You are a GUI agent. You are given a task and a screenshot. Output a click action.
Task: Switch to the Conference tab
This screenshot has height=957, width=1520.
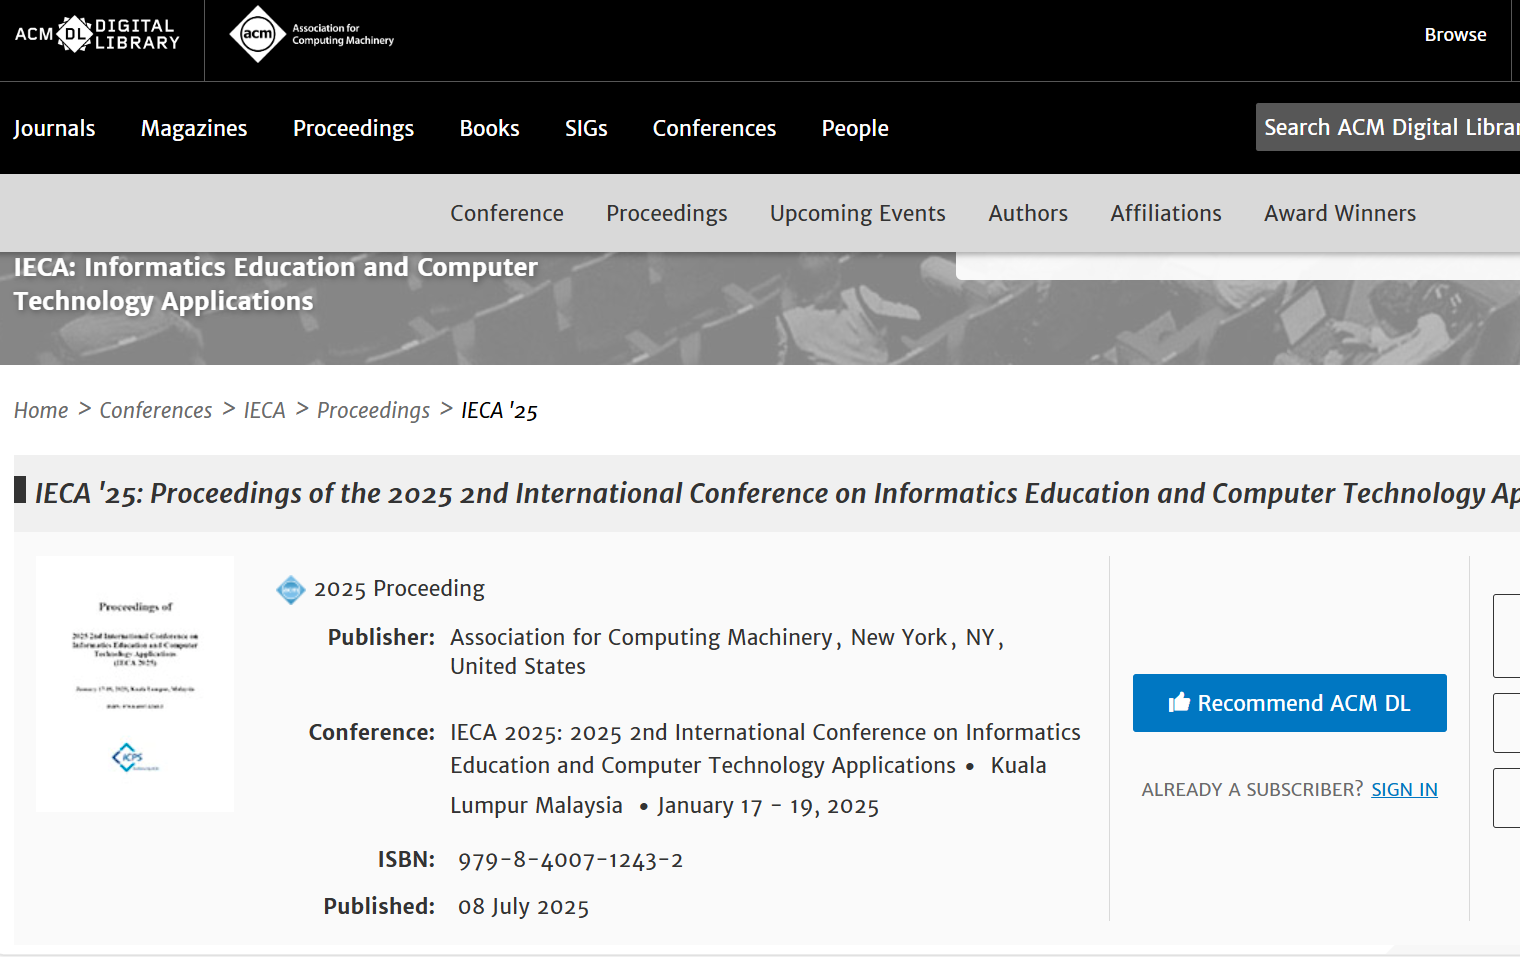tap(507, 213)
